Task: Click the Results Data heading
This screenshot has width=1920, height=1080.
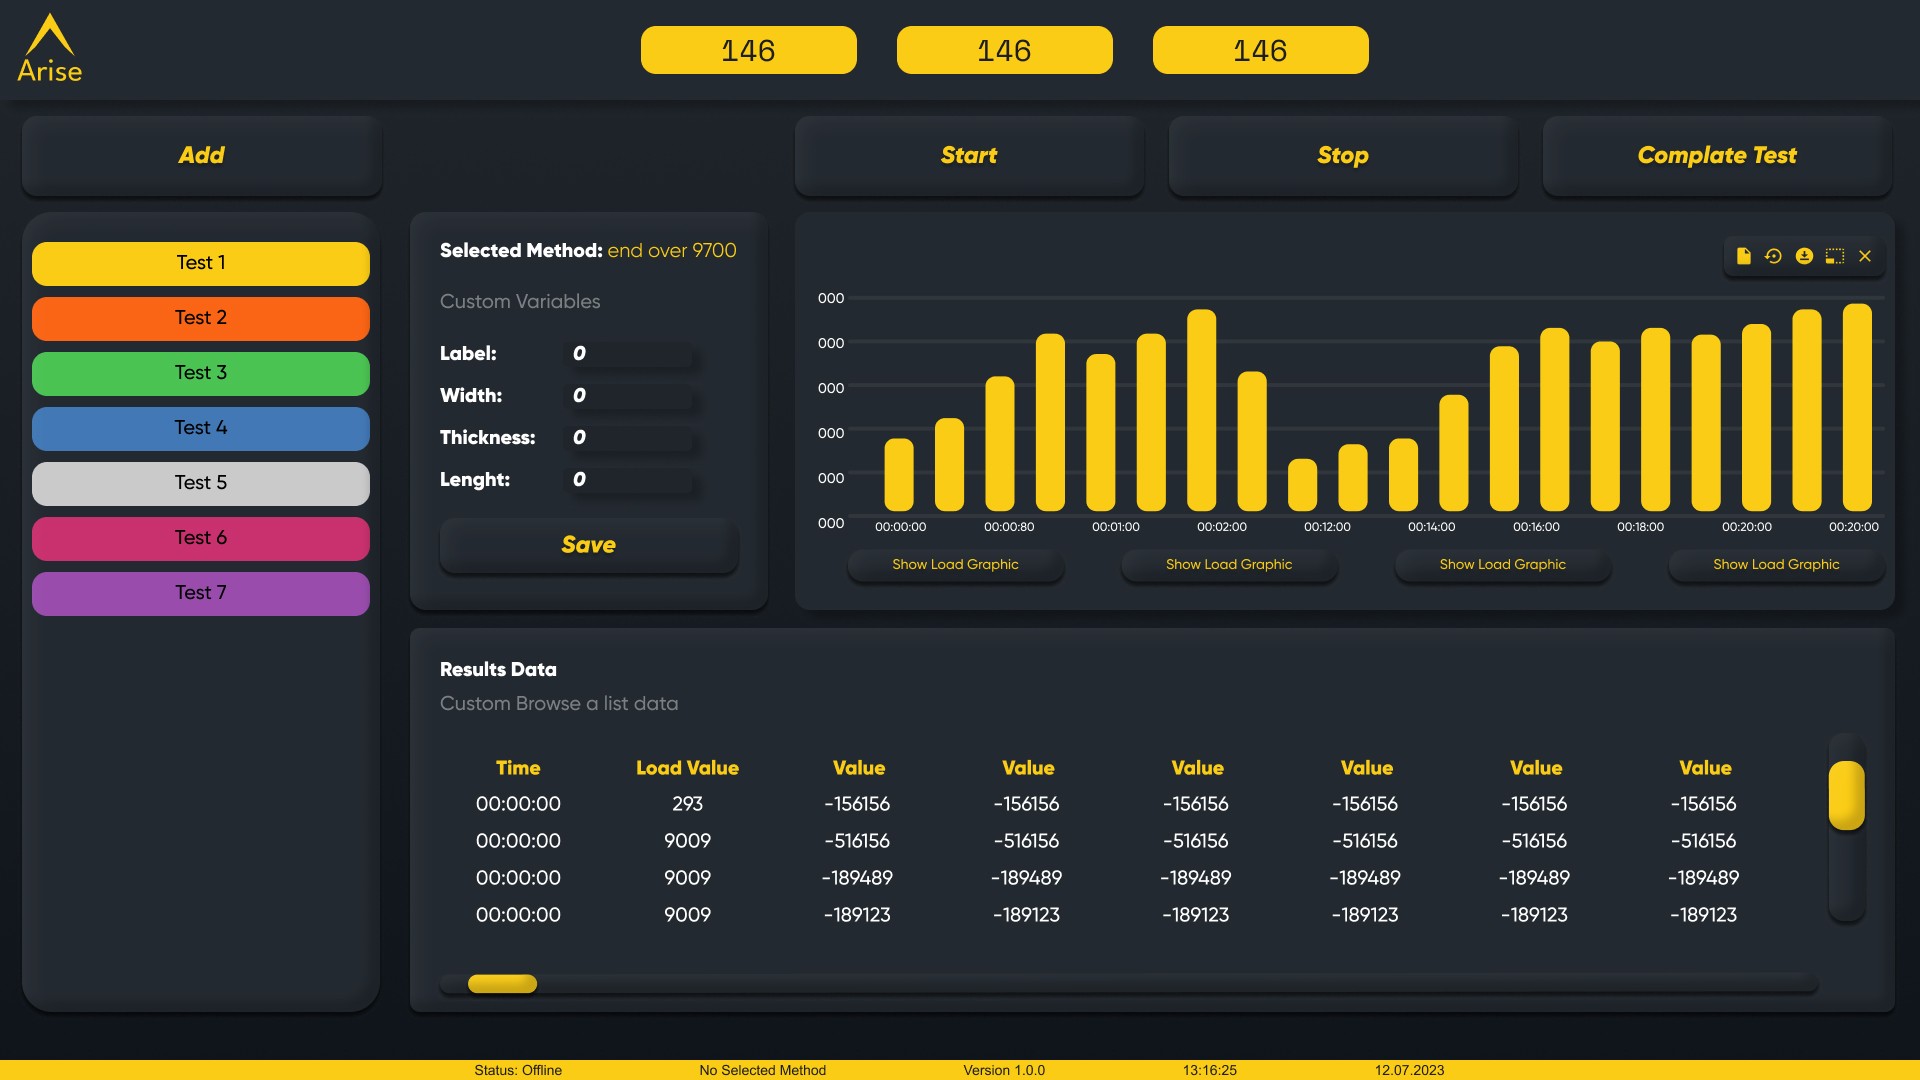Action: (x=498, y=670)
